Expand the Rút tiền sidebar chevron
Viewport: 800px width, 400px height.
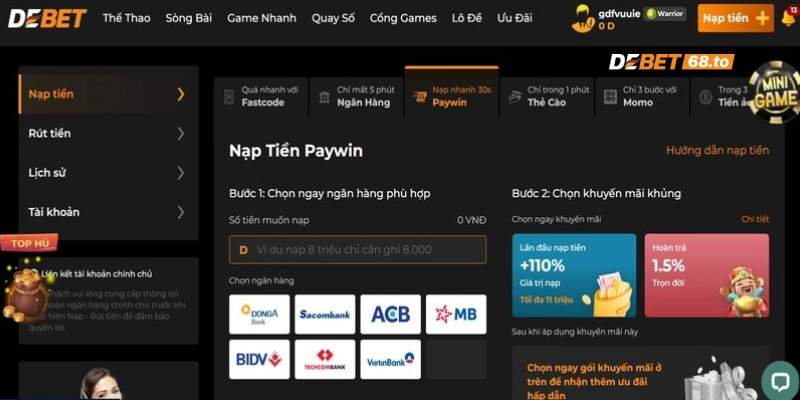pos(181,134)
